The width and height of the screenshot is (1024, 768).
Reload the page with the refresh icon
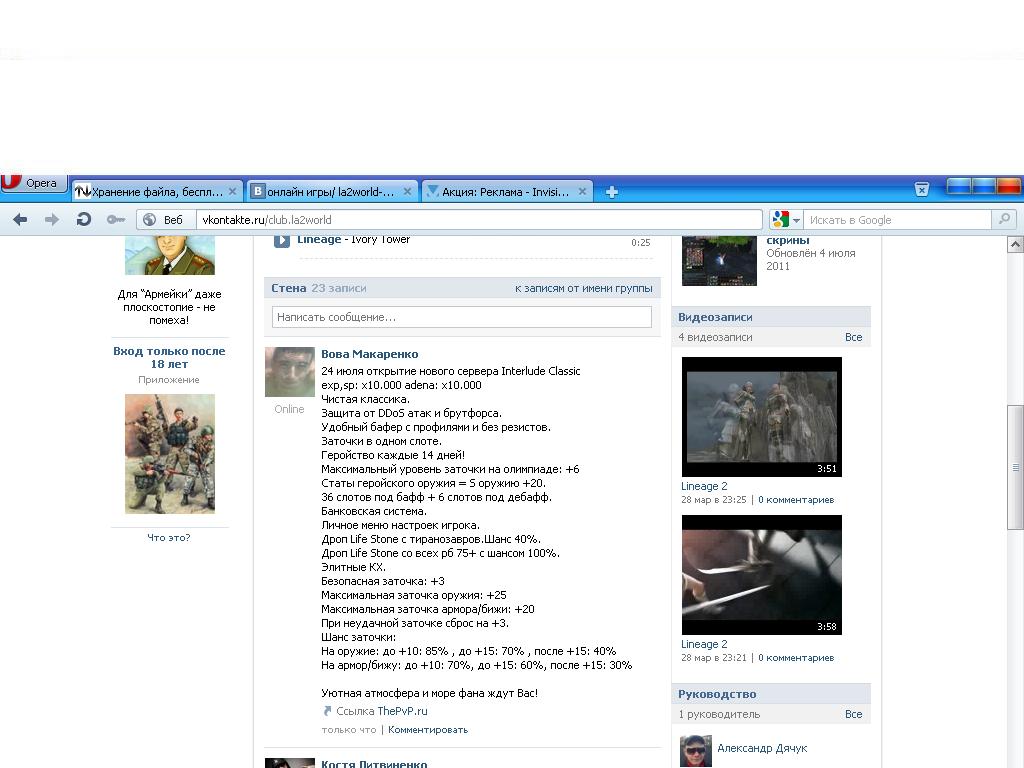[84, 219]
